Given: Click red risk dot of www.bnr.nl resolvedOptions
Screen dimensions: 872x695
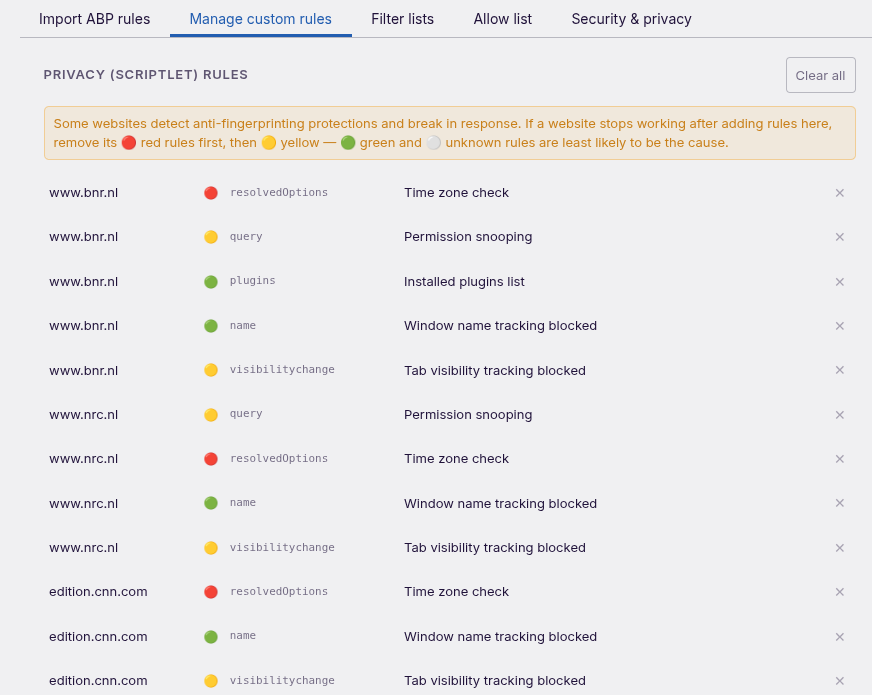Looking at the screenshot, I should point(211,193).
